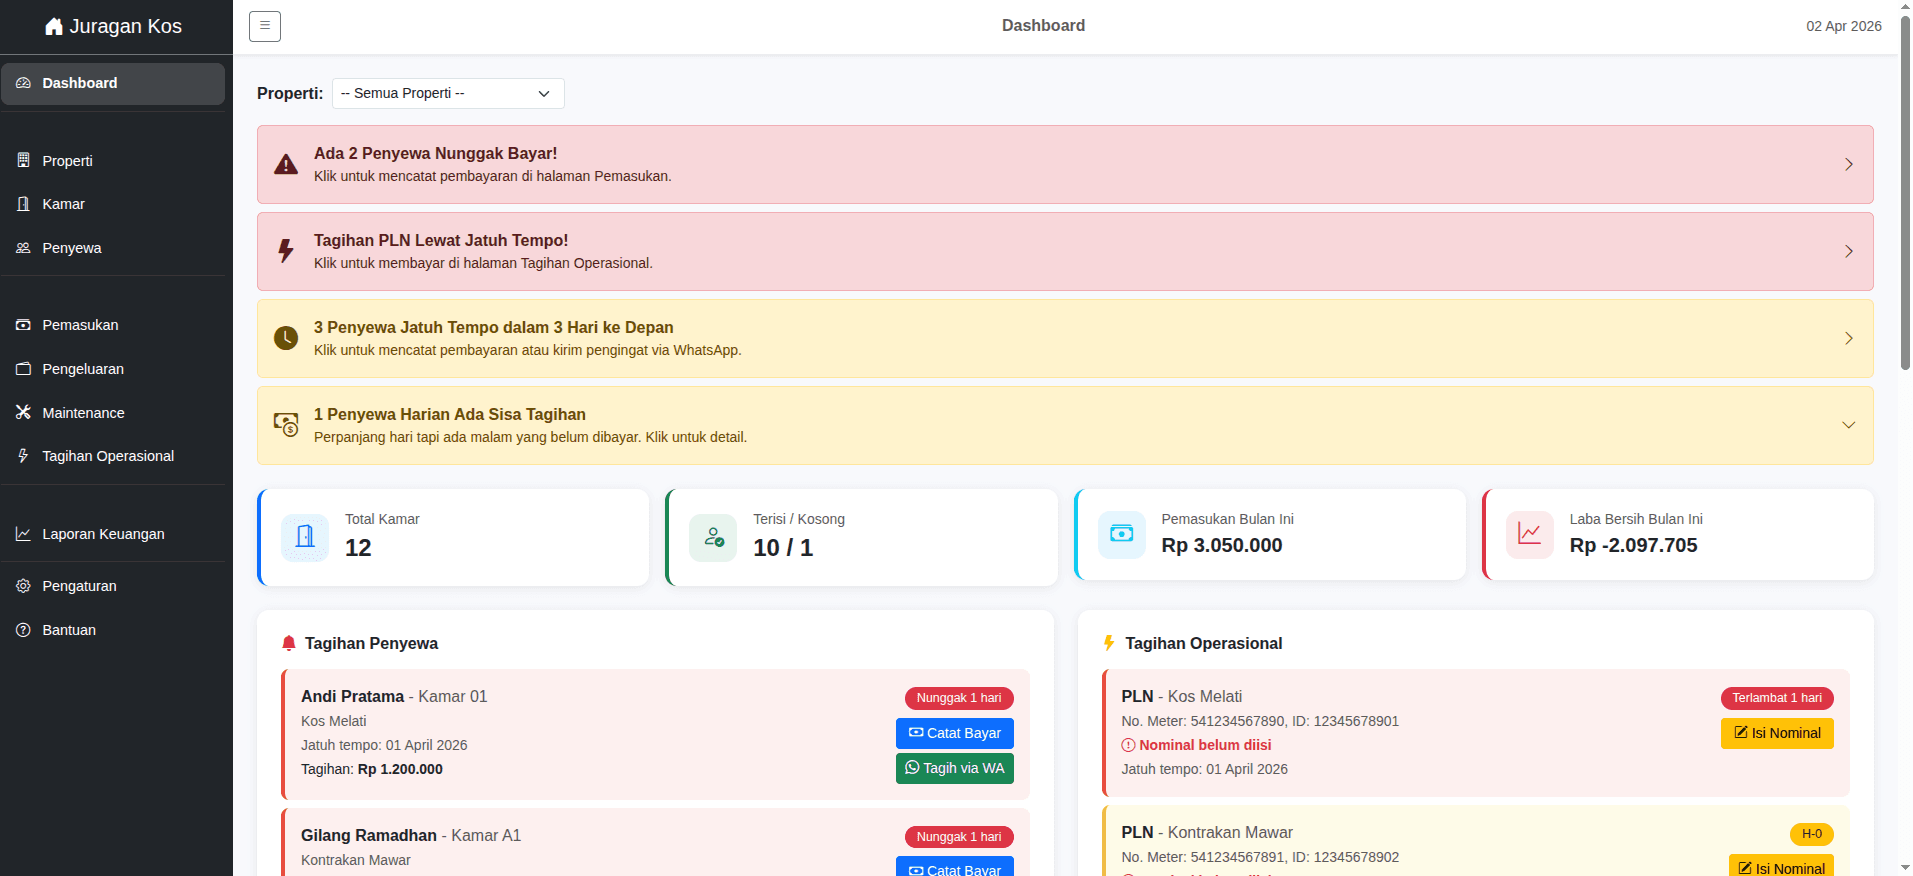
Task: Open Pengaturan settings page
Action: (x=113, y=586)
